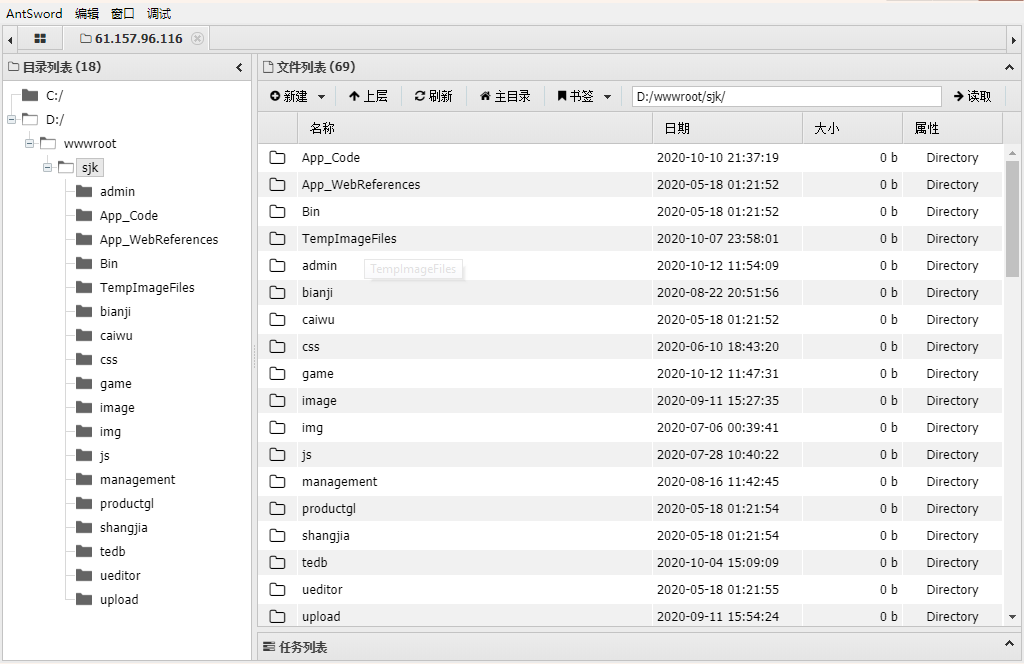The width and height of the screenshot is (1024, 664).
Task: Collapse the directory list panel
Action: (x=239, y=68)
